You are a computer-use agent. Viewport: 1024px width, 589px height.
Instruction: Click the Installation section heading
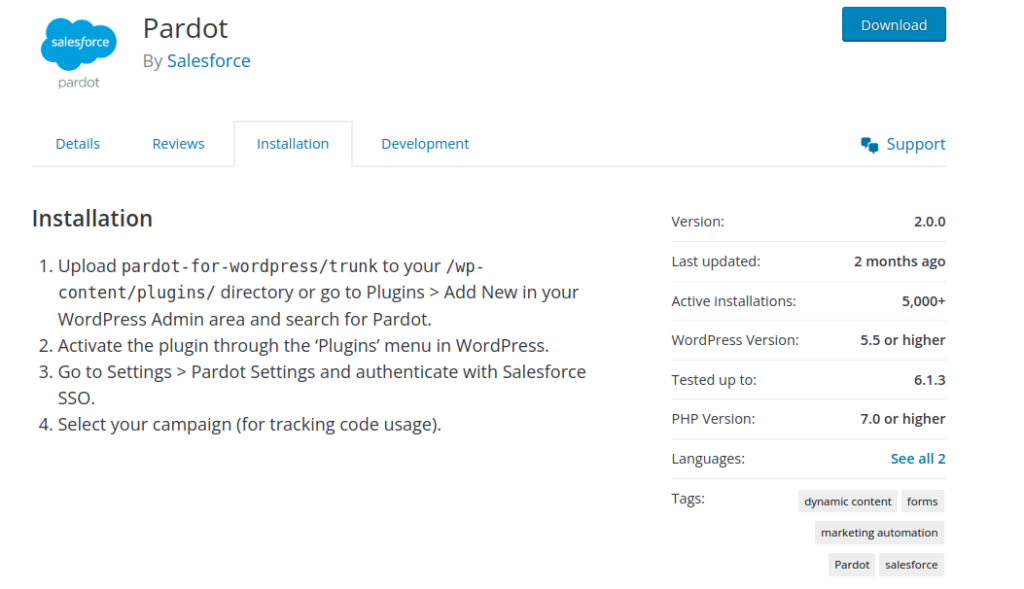tap(92, 218)
